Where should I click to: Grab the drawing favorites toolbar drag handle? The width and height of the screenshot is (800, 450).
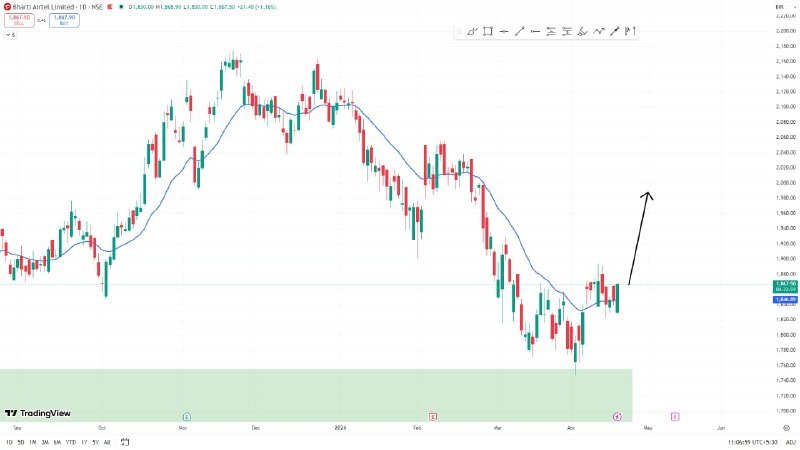click(459, 32)
